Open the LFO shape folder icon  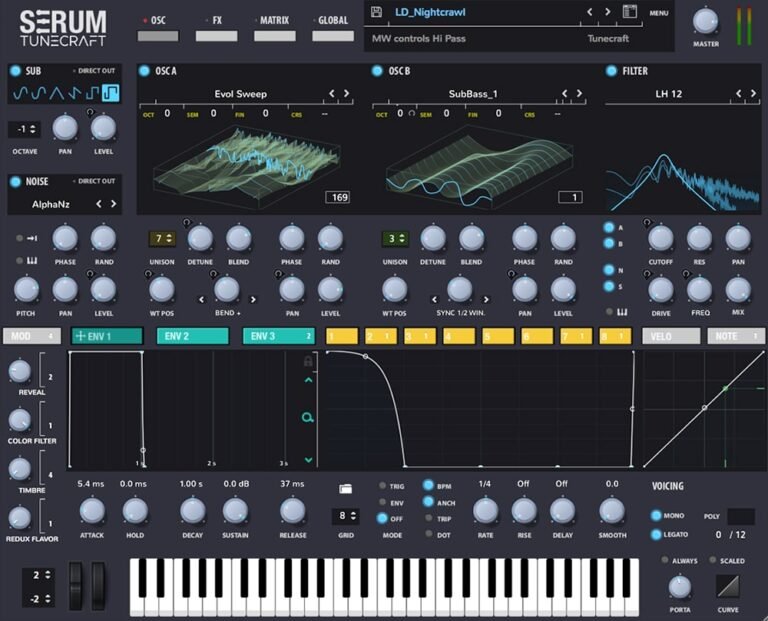[x=345, y=489]
